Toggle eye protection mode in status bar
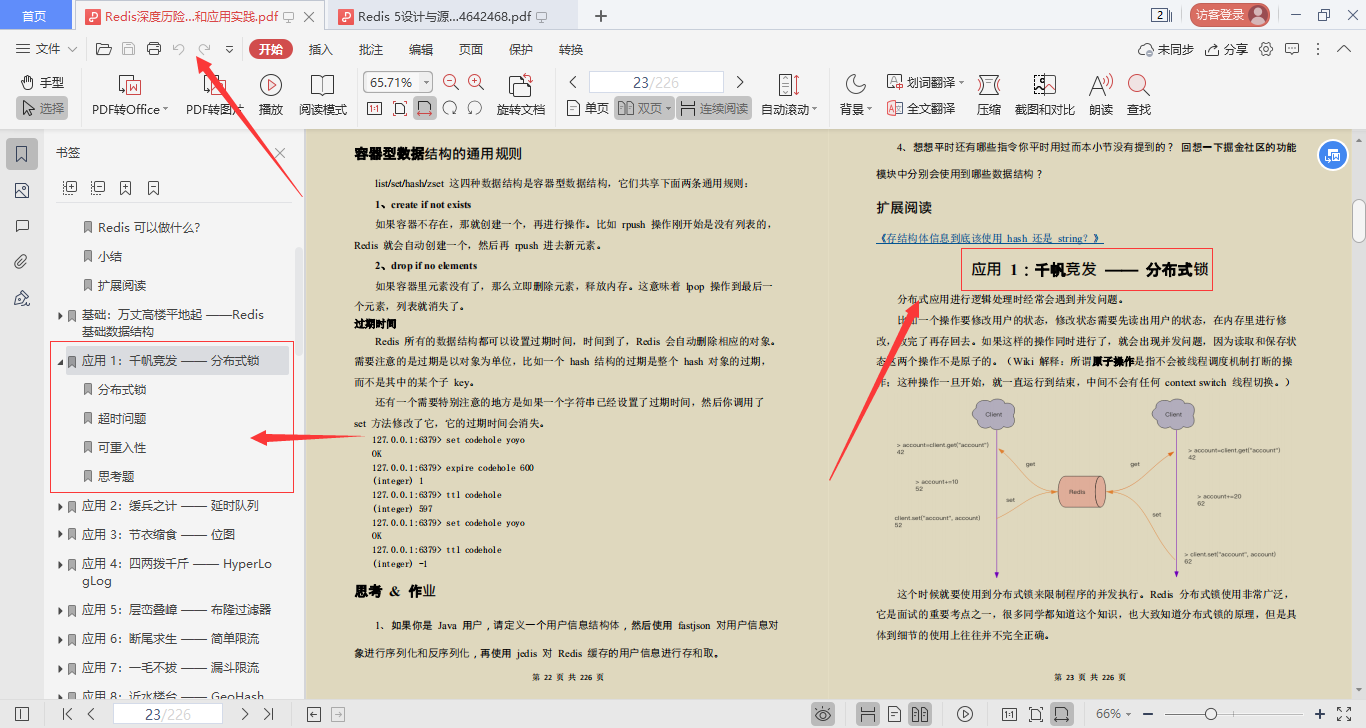 (823, 714)
